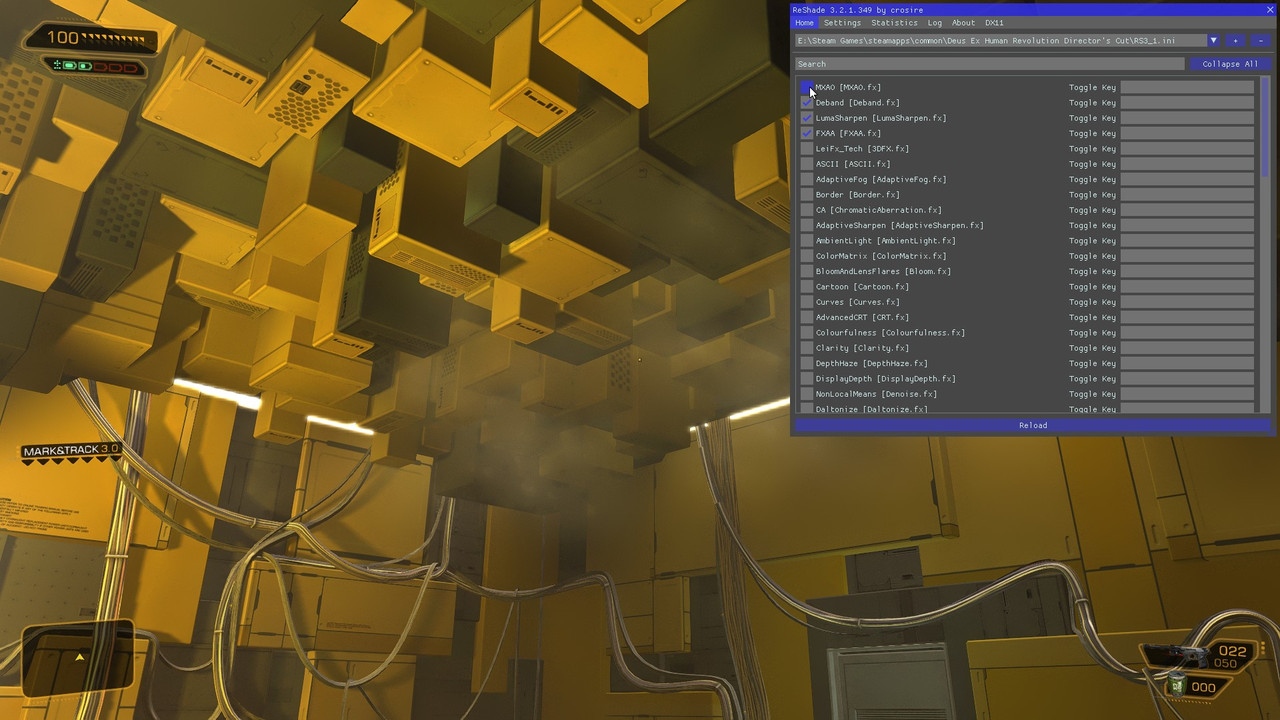Screen dimensions: 1280x720
Task: Enable the MXAO effect checkbox
Action: coord(807,87)
